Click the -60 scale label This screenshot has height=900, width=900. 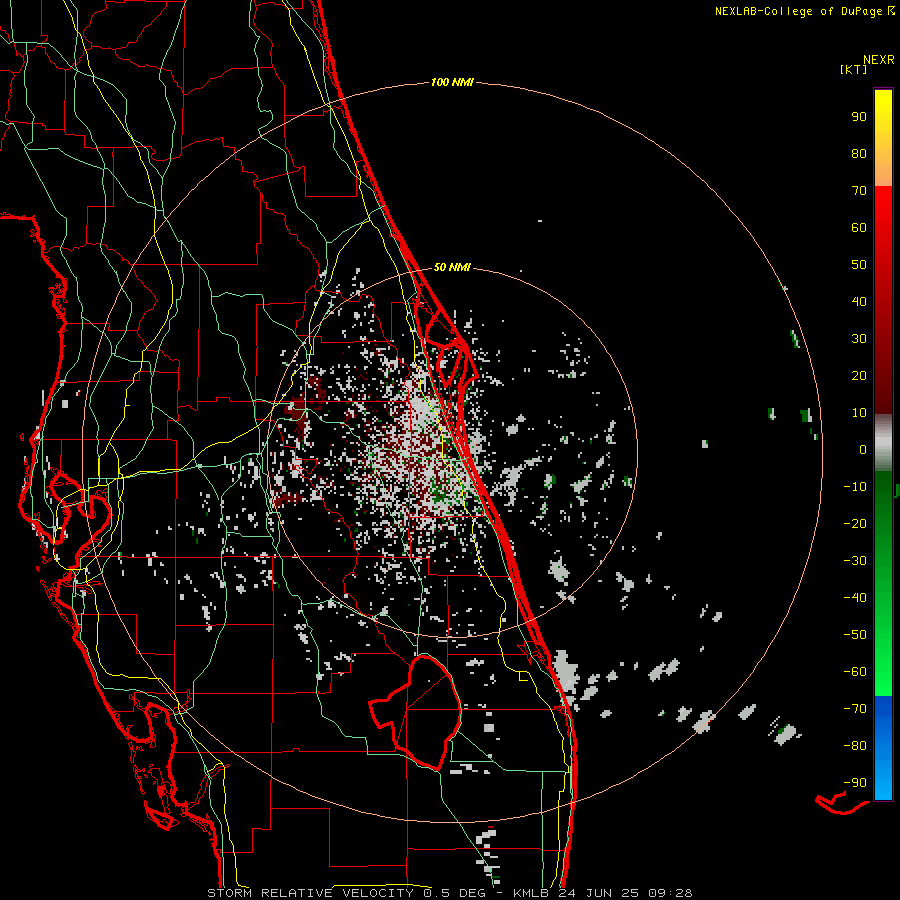[x=855, y=672]
